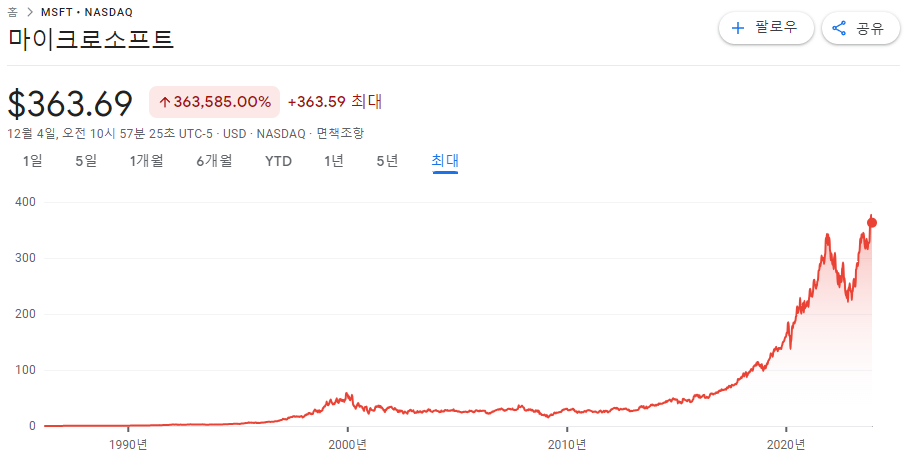Click the 2000년 x-axis label

[348, 445]
